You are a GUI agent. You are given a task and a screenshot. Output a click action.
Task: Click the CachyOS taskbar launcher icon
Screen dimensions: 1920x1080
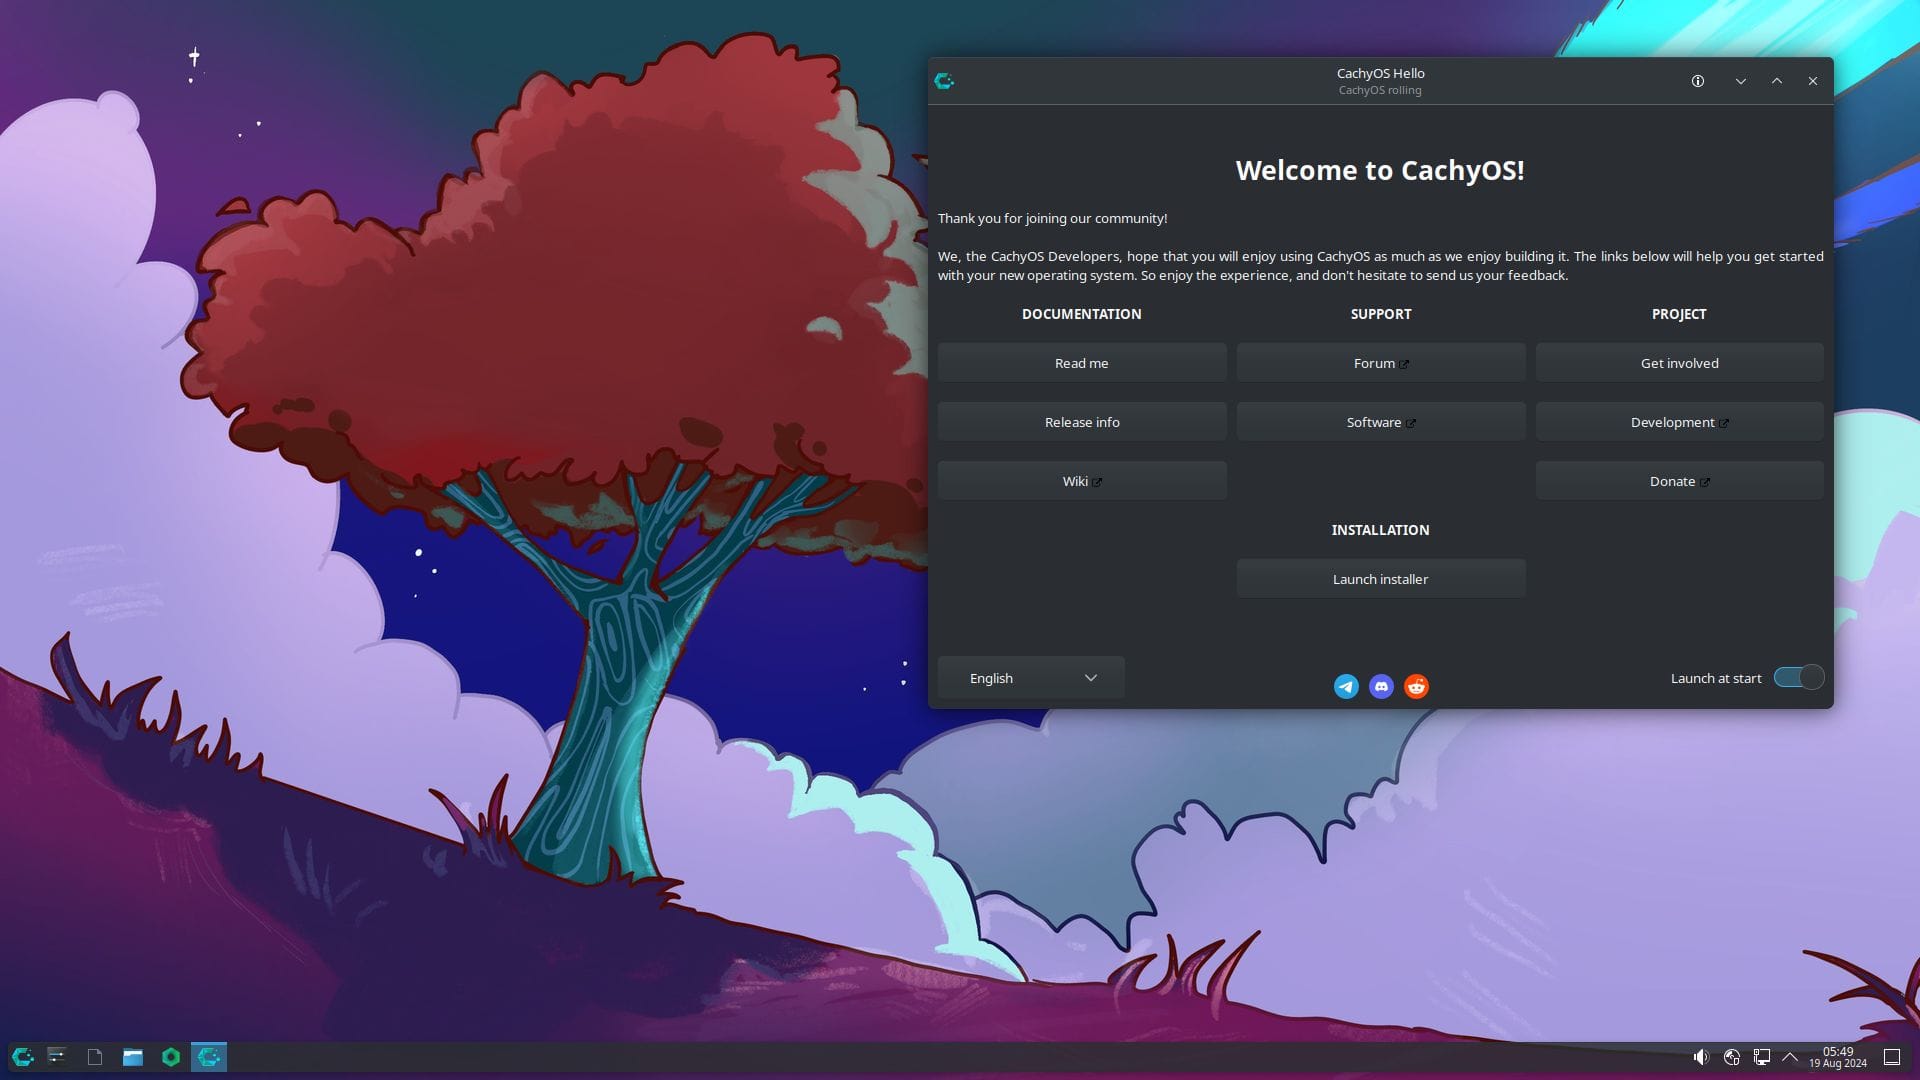20,1055
